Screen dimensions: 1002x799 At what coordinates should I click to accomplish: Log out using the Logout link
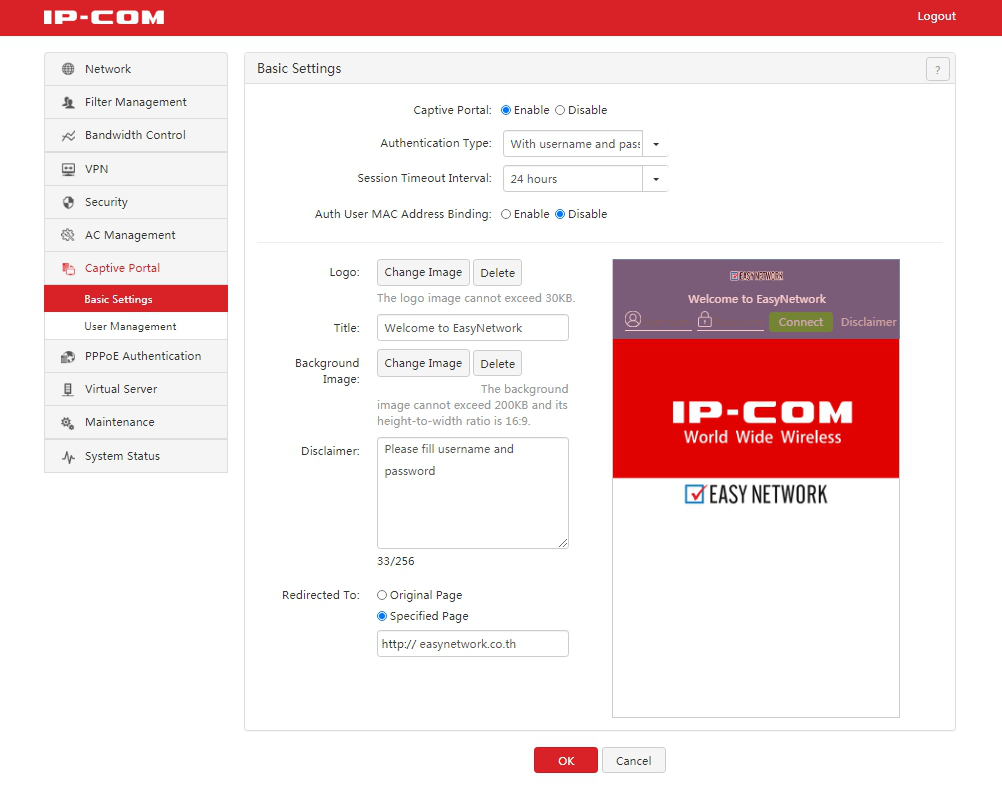[x=936, y=17]
